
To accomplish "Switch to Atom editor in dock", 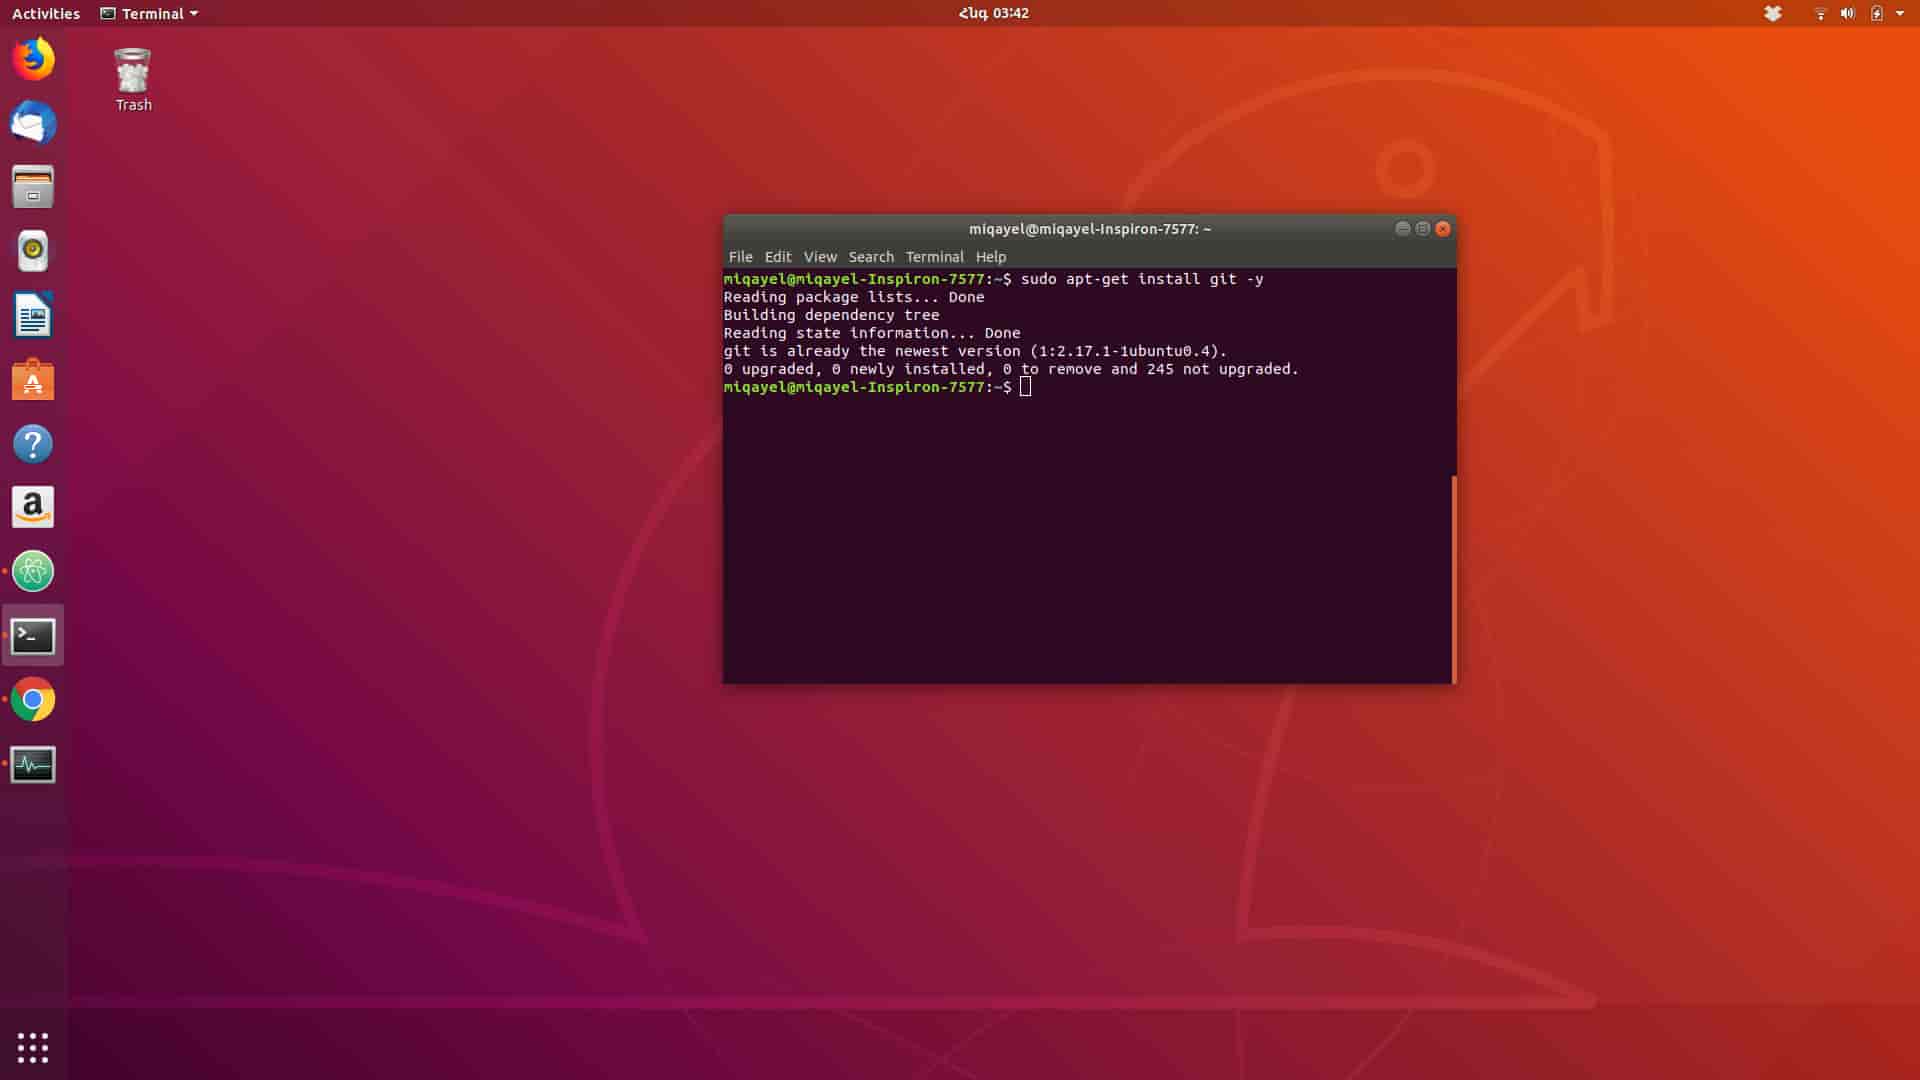I will point(33,572).
